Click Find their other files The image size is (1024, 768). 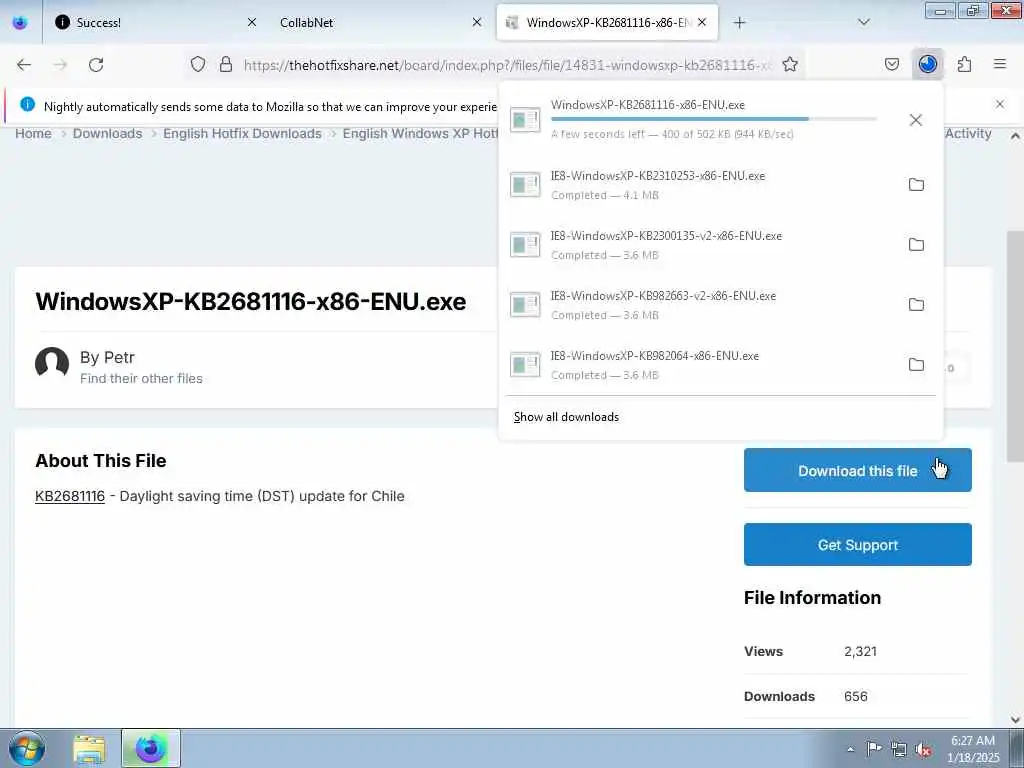coord(141,378)
